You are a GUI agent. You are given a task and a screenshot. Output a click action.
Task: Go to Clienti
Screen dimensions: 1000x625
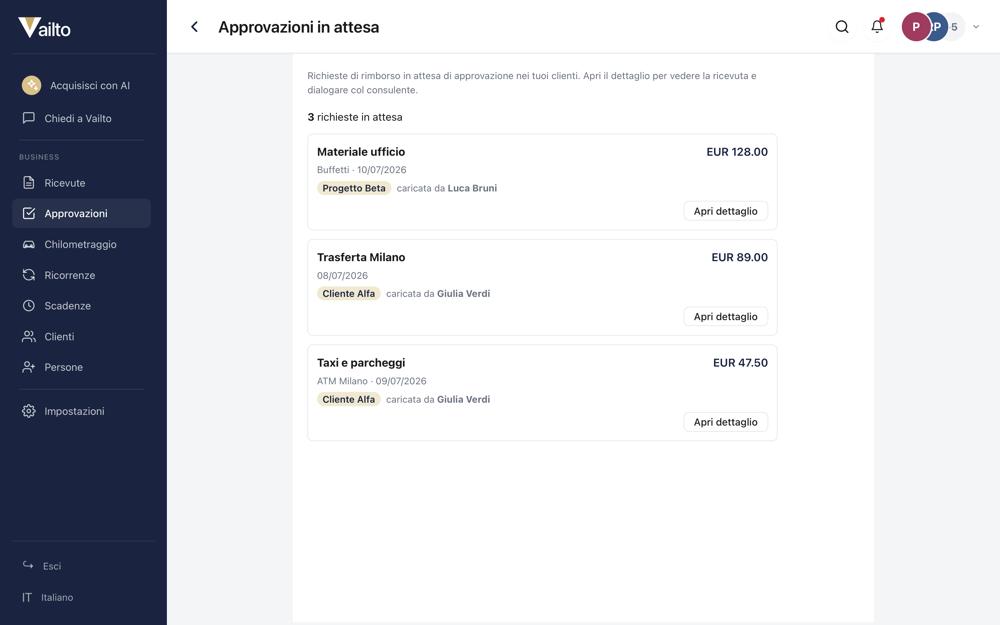tap(82, 336)
